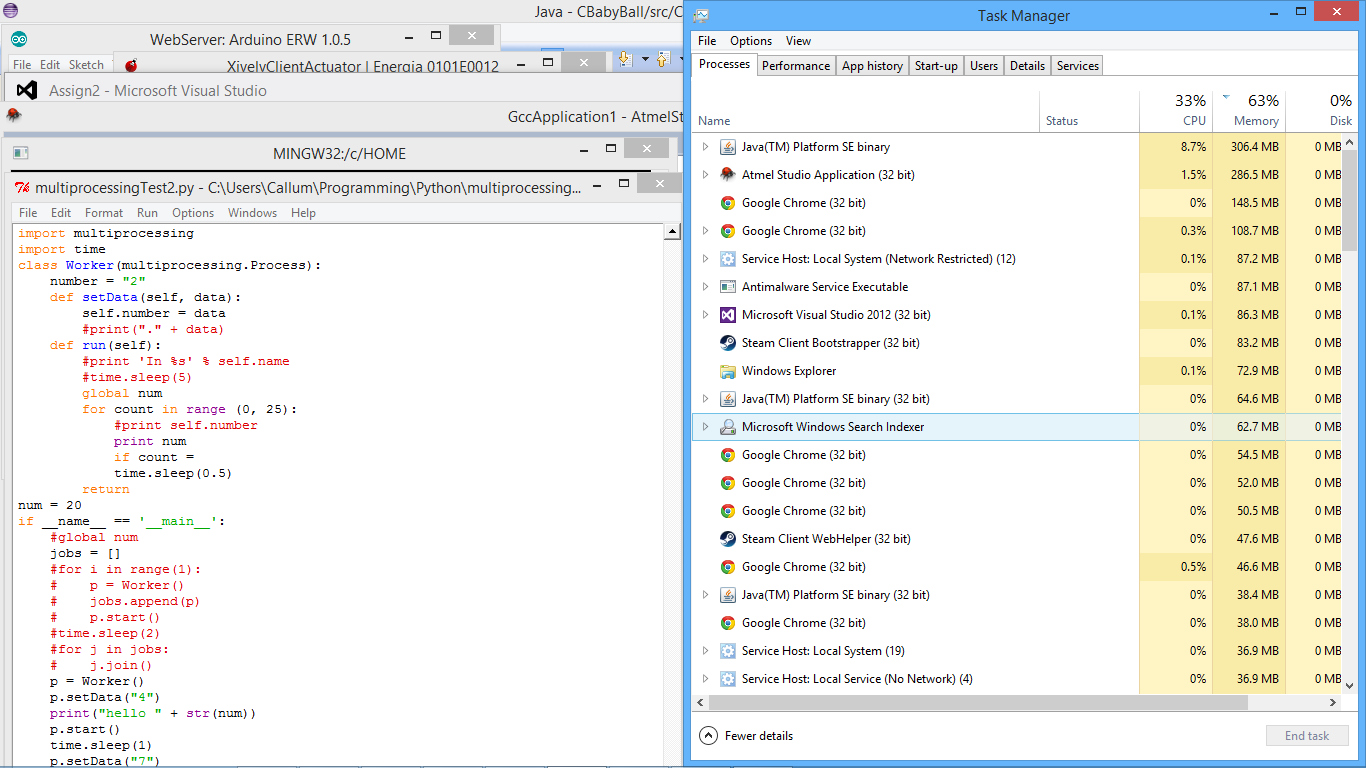Viewport: 1366px width, 768px height.
Task: Click the Task Manager scroll-down arrow
Action: point(1349,686)
